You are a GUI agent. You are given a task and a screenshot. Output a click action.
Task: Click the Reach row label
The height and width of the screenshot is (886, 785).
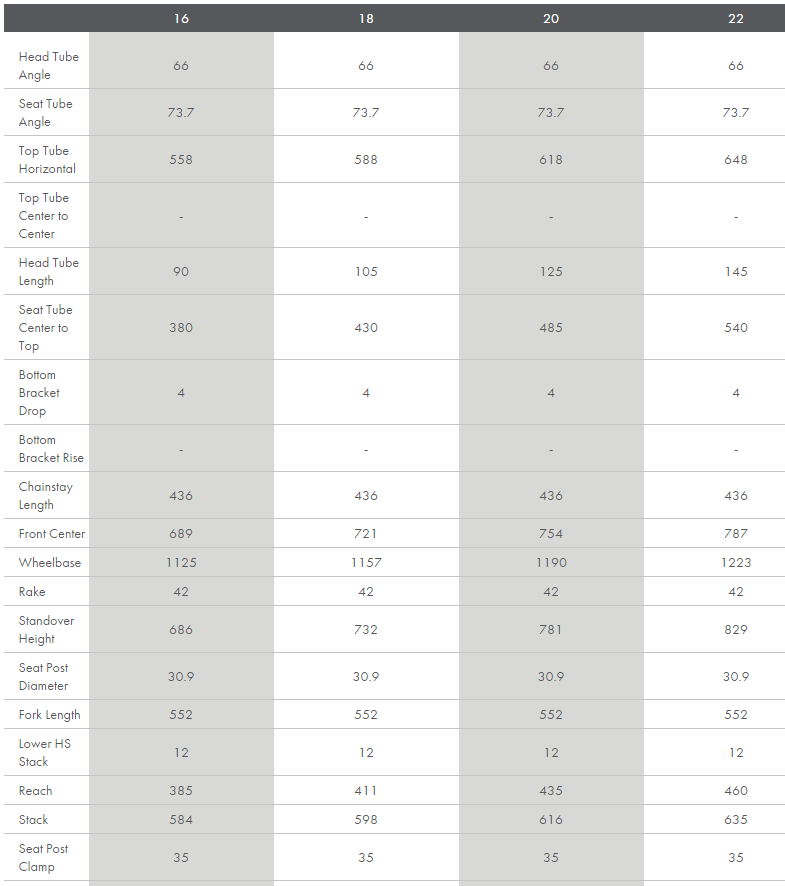point(35,791)
